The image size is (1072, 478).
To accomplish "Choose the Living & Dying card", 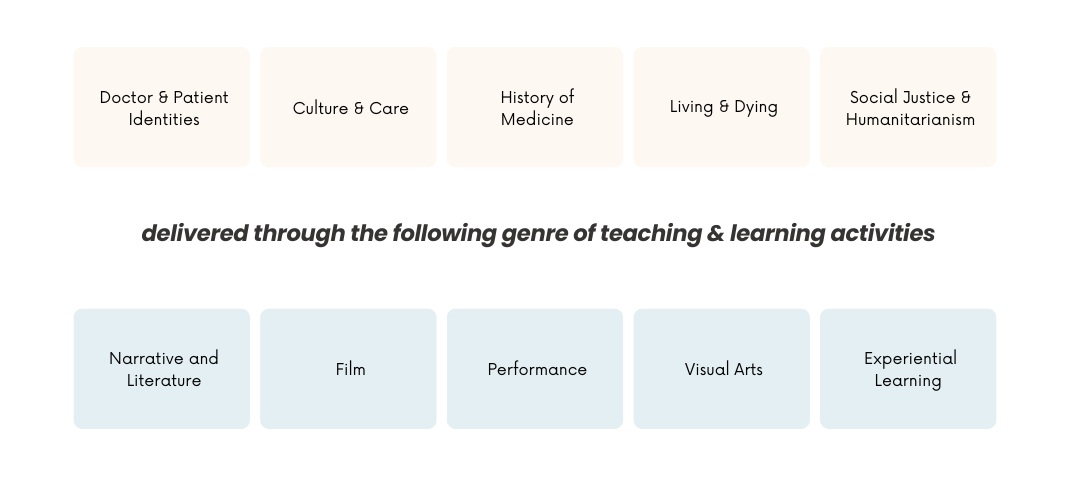I will [x=722, y=107].
